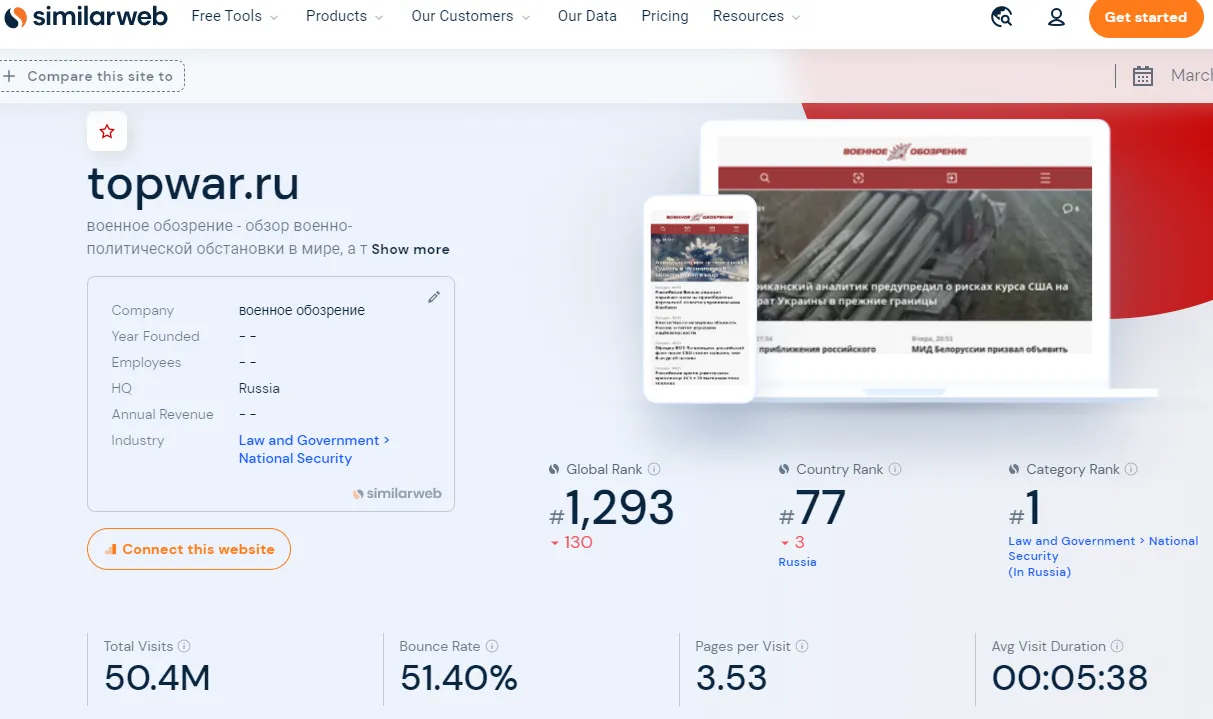
Task: Click the Bounce Rate info icon
Action: (492, 646)
